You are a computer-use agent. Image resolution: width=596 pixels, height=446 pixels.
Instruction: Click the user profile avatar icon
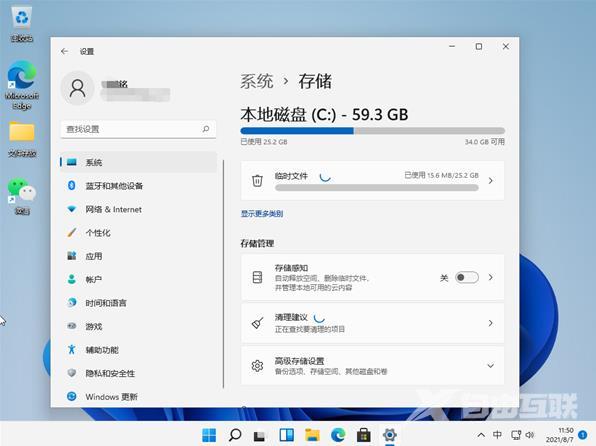pos(78,88)
